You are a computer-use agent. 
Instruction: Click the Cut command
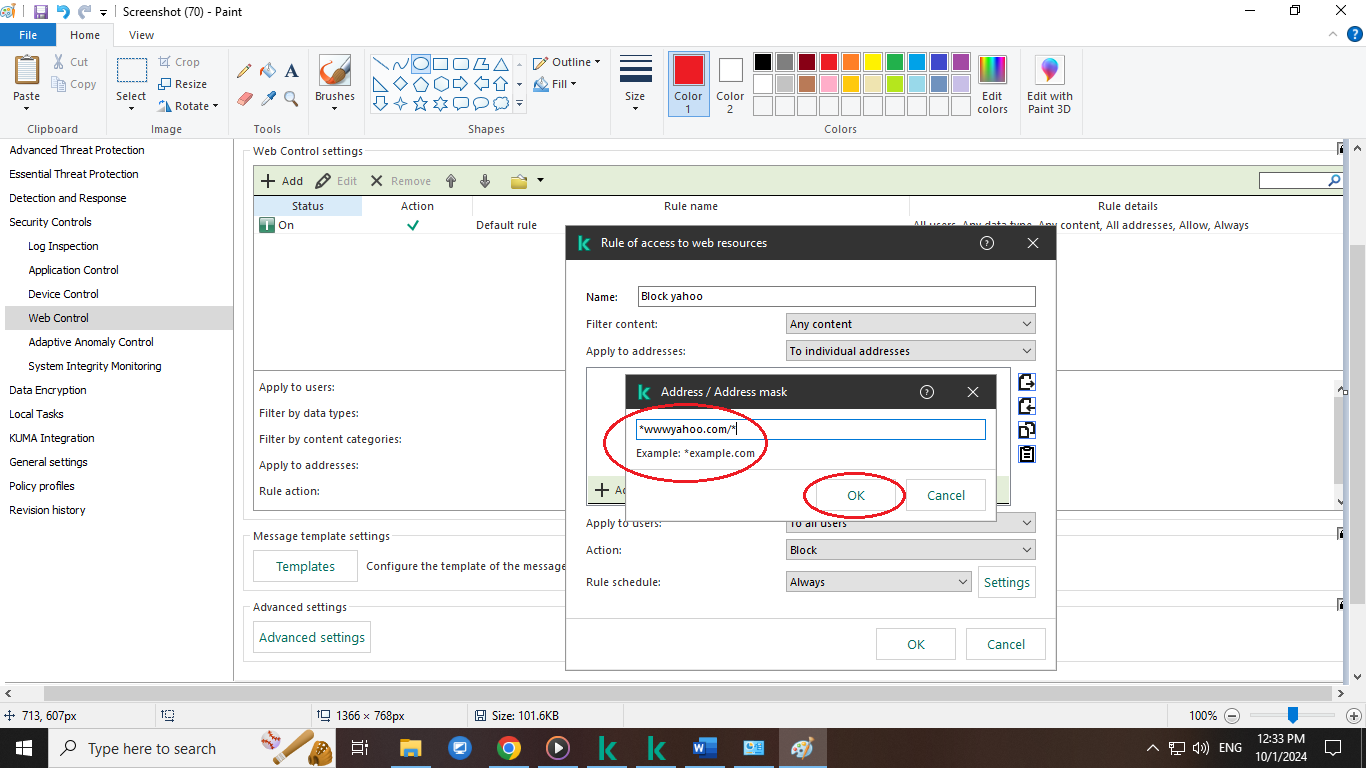(x=71, y=62)
